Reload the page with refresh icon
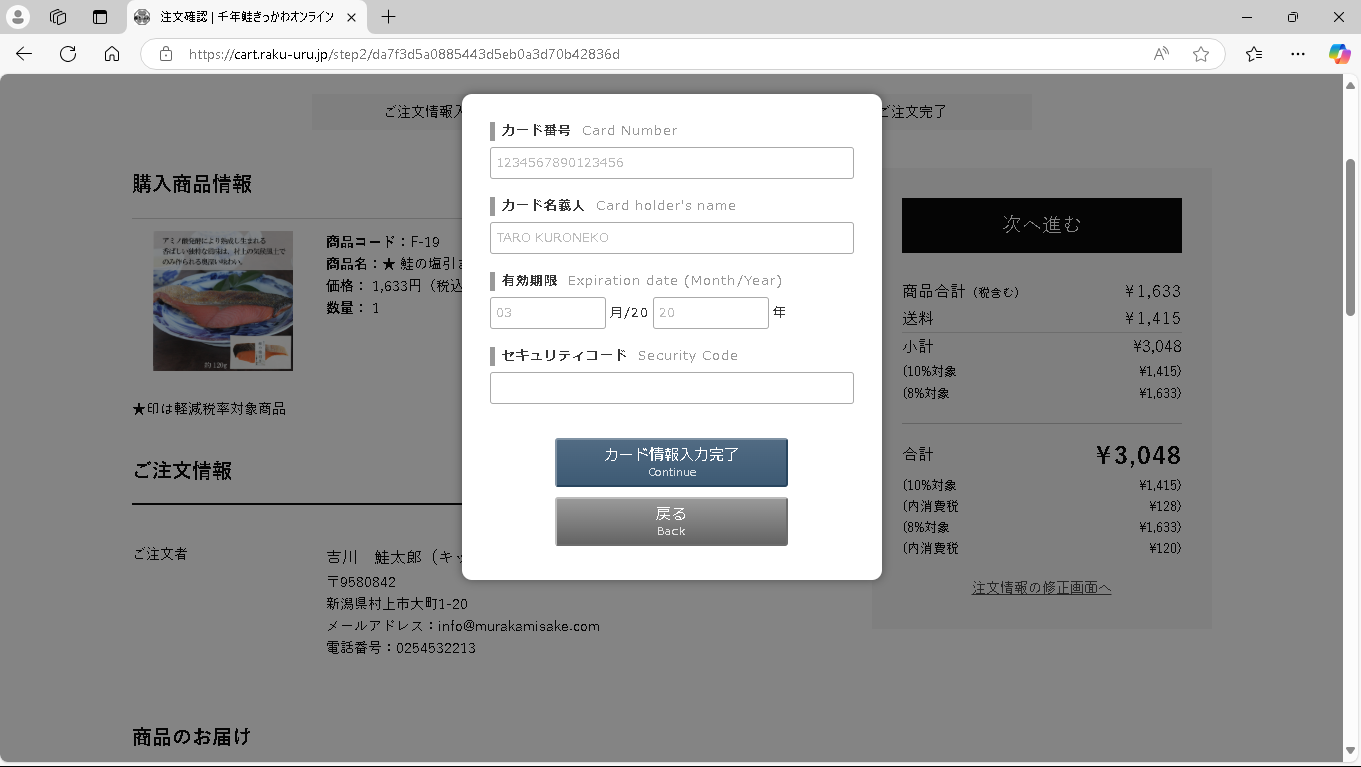The width and height of the screenshot is (1361, 767). [x=68, y=54]
